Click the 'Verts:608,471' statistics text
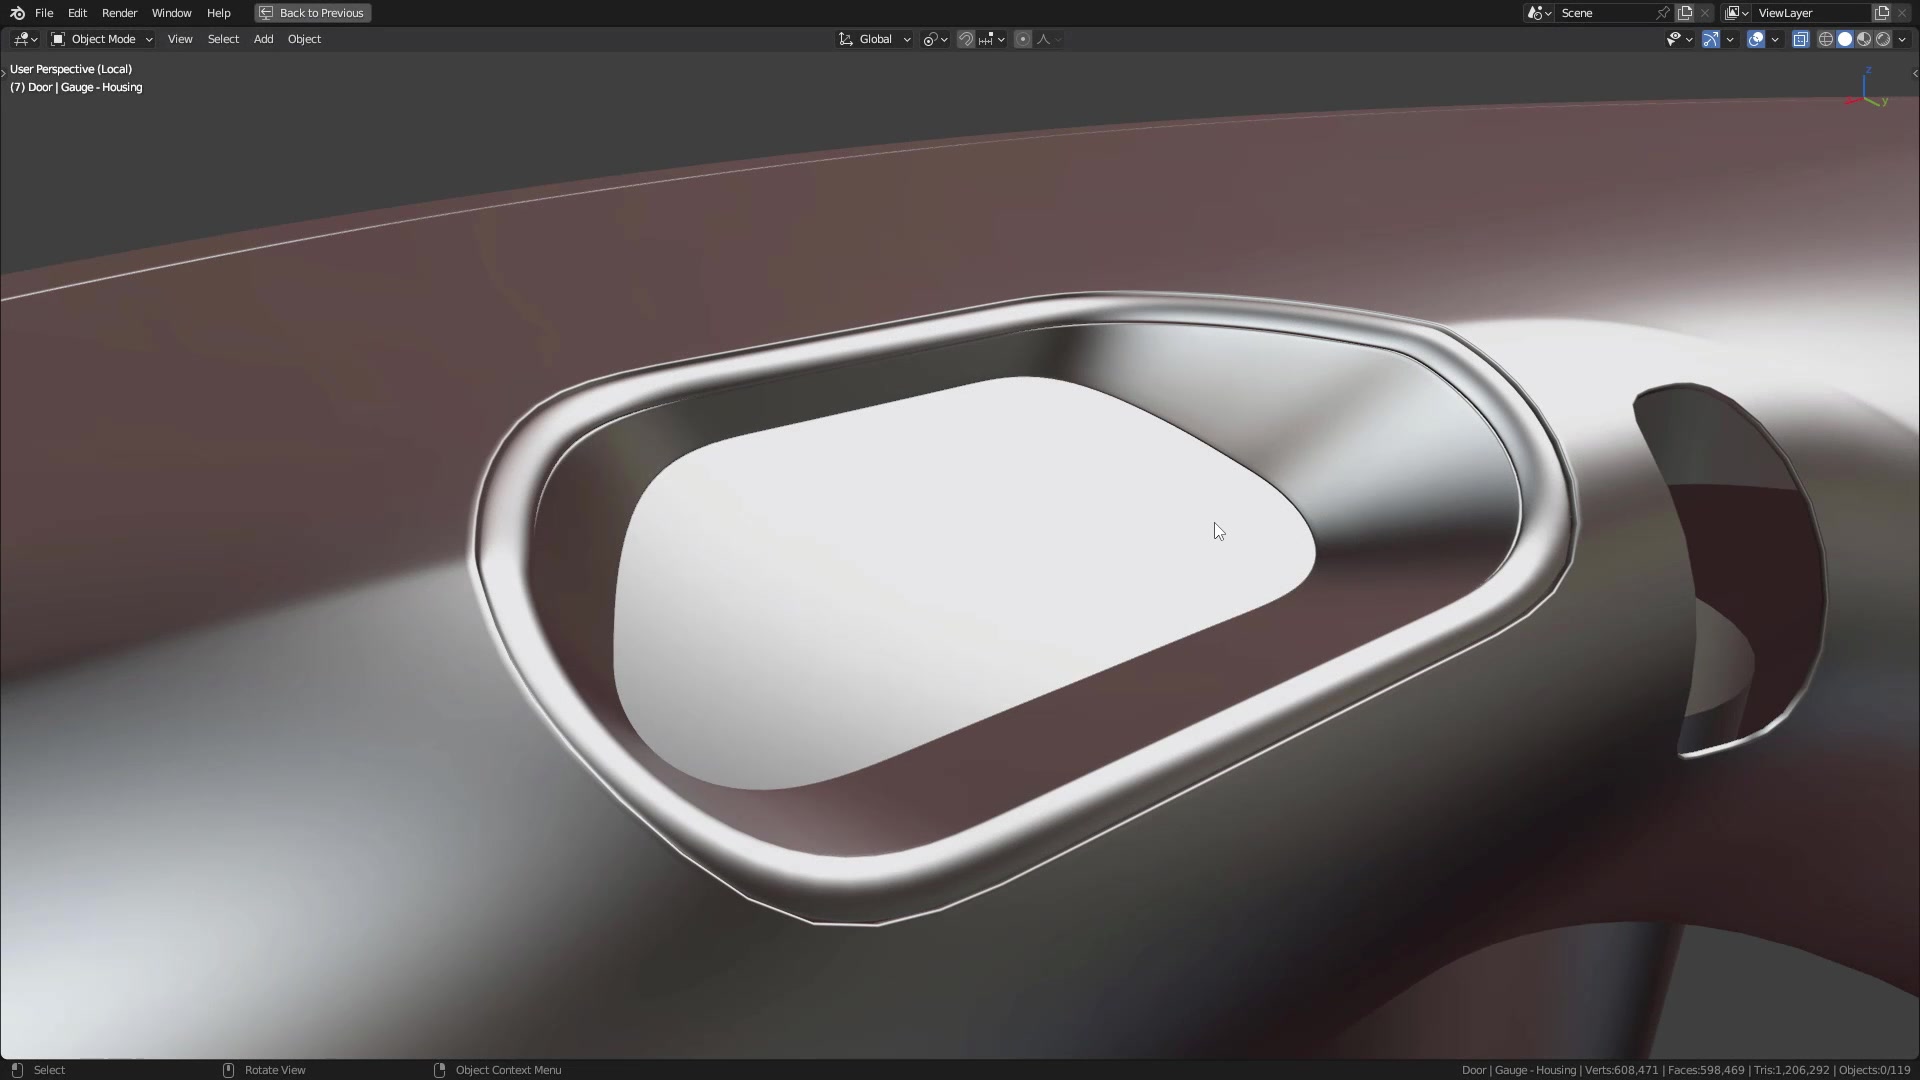Screen dimensions: 1920x1080 click(1622, 1070)
